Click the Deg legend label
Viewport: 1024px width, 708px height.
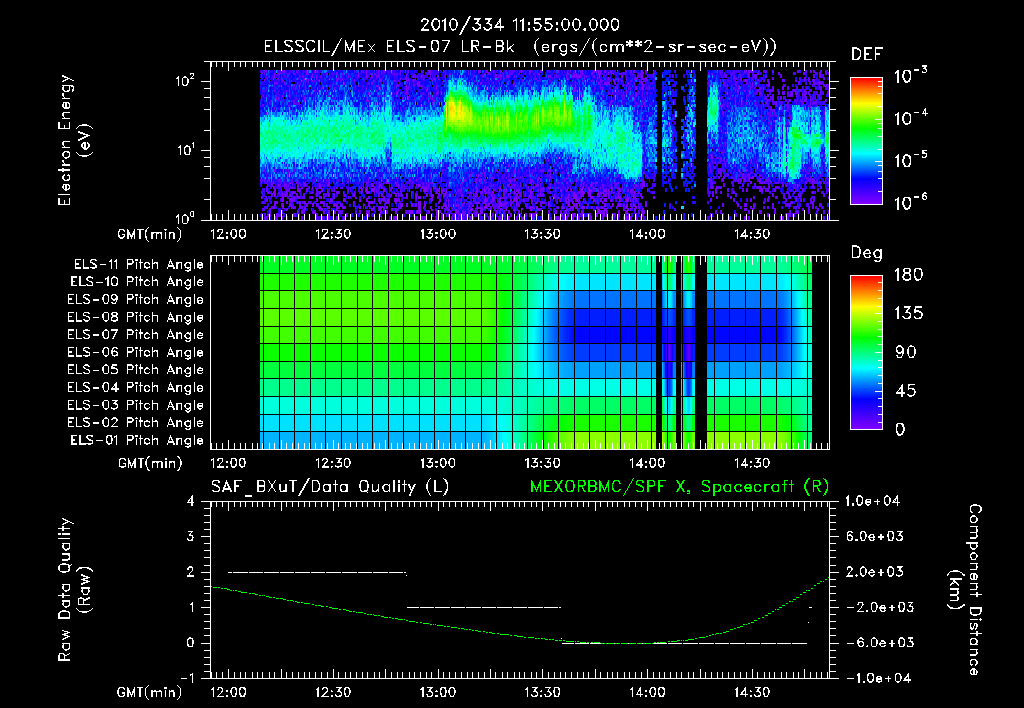[866, 253]
